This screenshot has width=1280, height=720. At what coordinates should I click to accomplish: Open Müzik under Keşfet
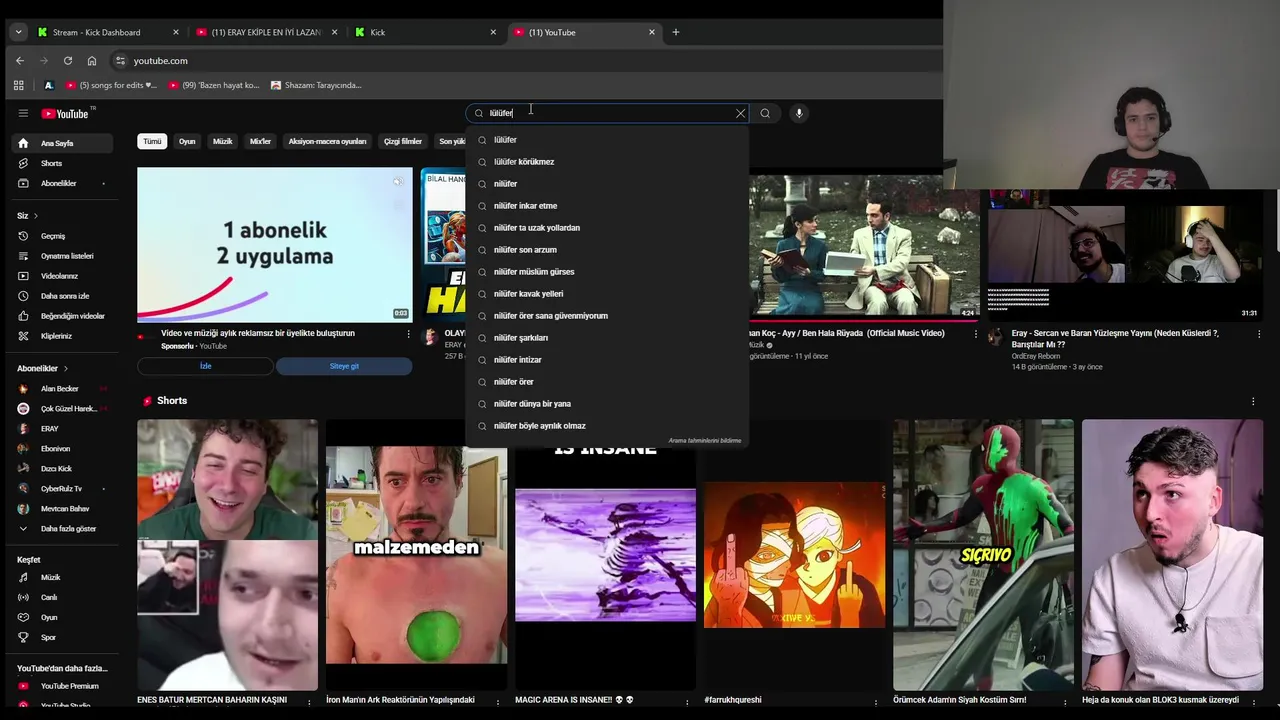coord(64,577)
